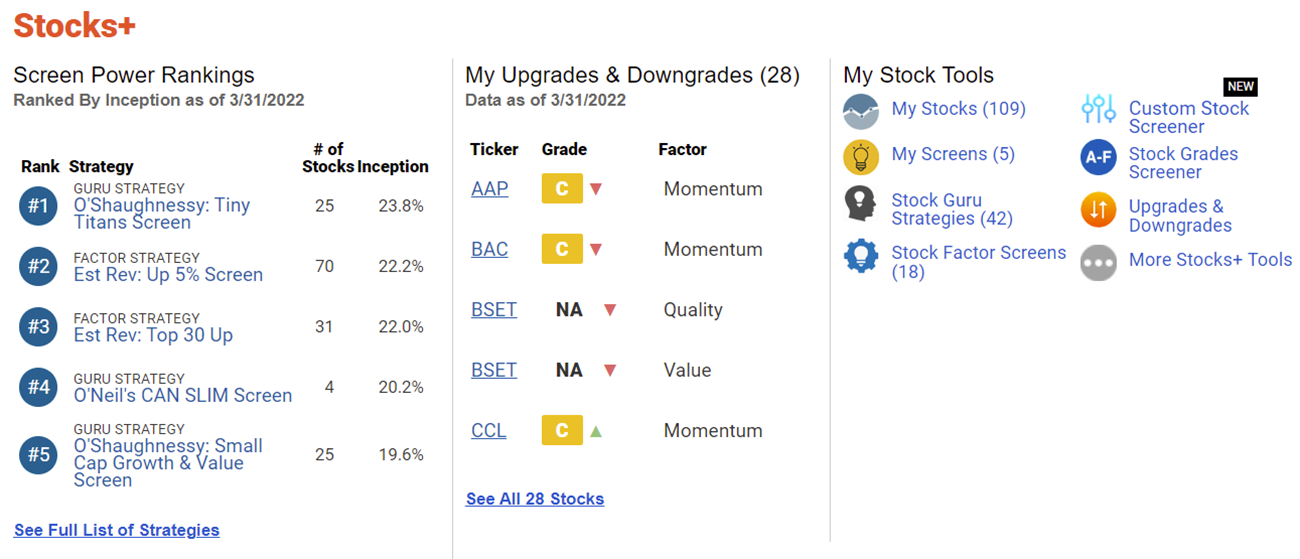Click the green upgrade arrow for CCL
Viewport: 1300px width, 559px height.
[596, 431]
